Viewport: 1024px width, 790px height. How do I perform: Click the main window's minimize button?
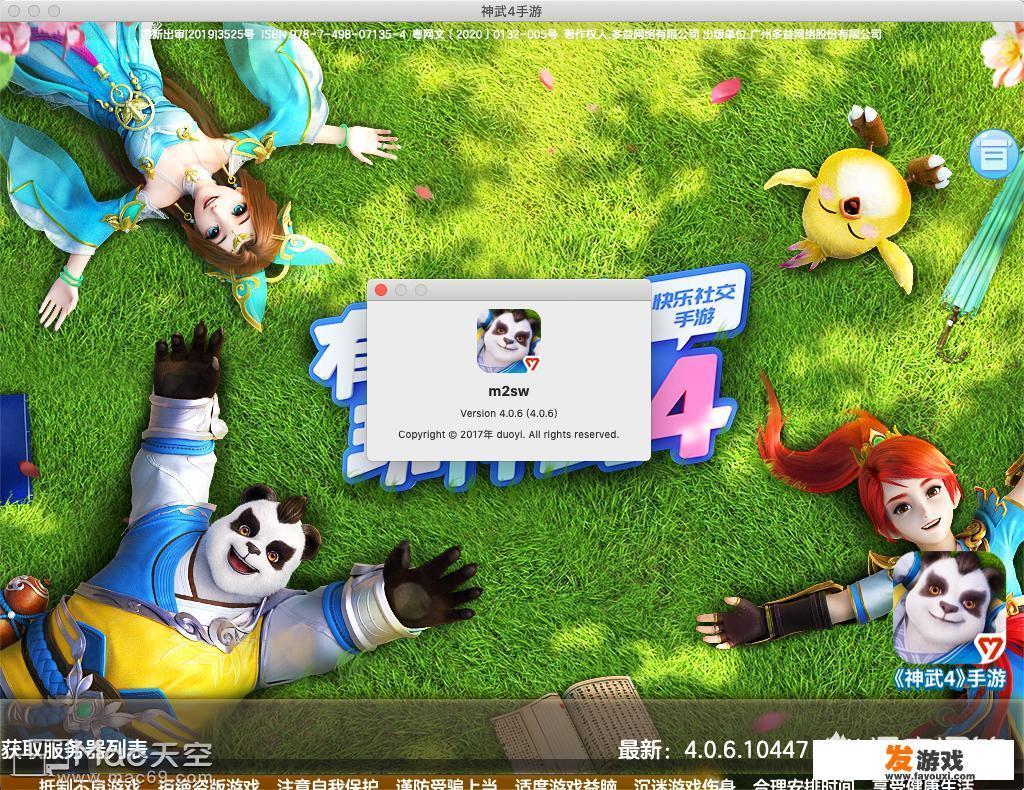pyautogui.click(x=34, y=10)
